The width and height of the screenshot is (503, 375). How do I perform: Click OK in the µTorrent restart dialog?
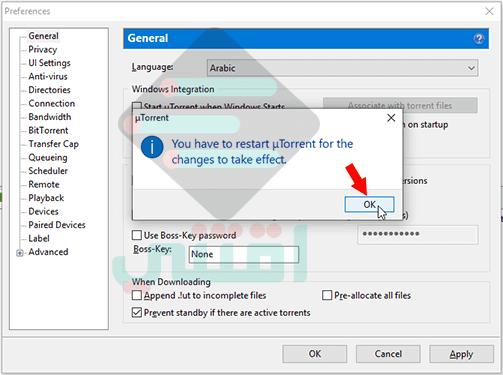tap(369, 204)
